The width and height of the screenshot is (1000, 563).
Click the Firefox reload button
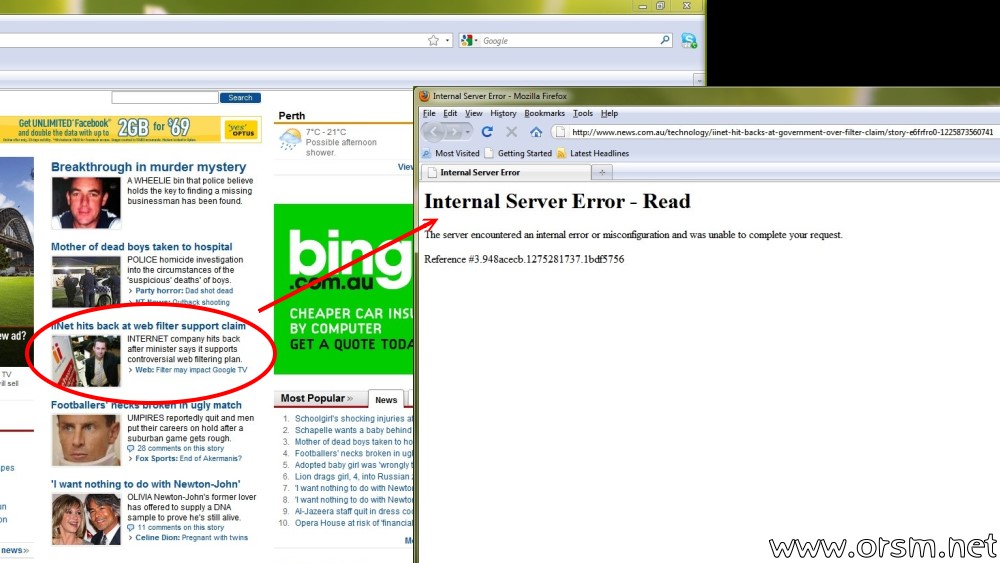[487, 131]
